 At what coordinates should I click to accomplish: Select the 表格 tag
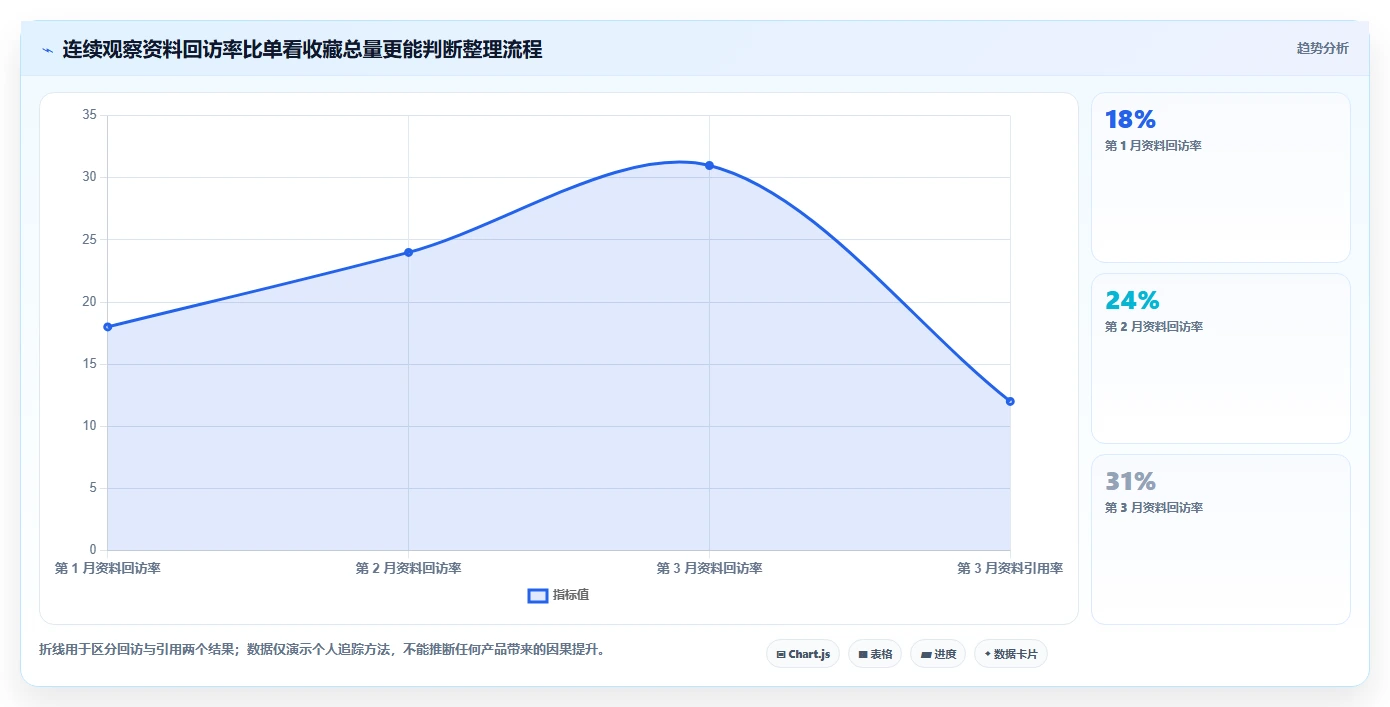(875, 654)
